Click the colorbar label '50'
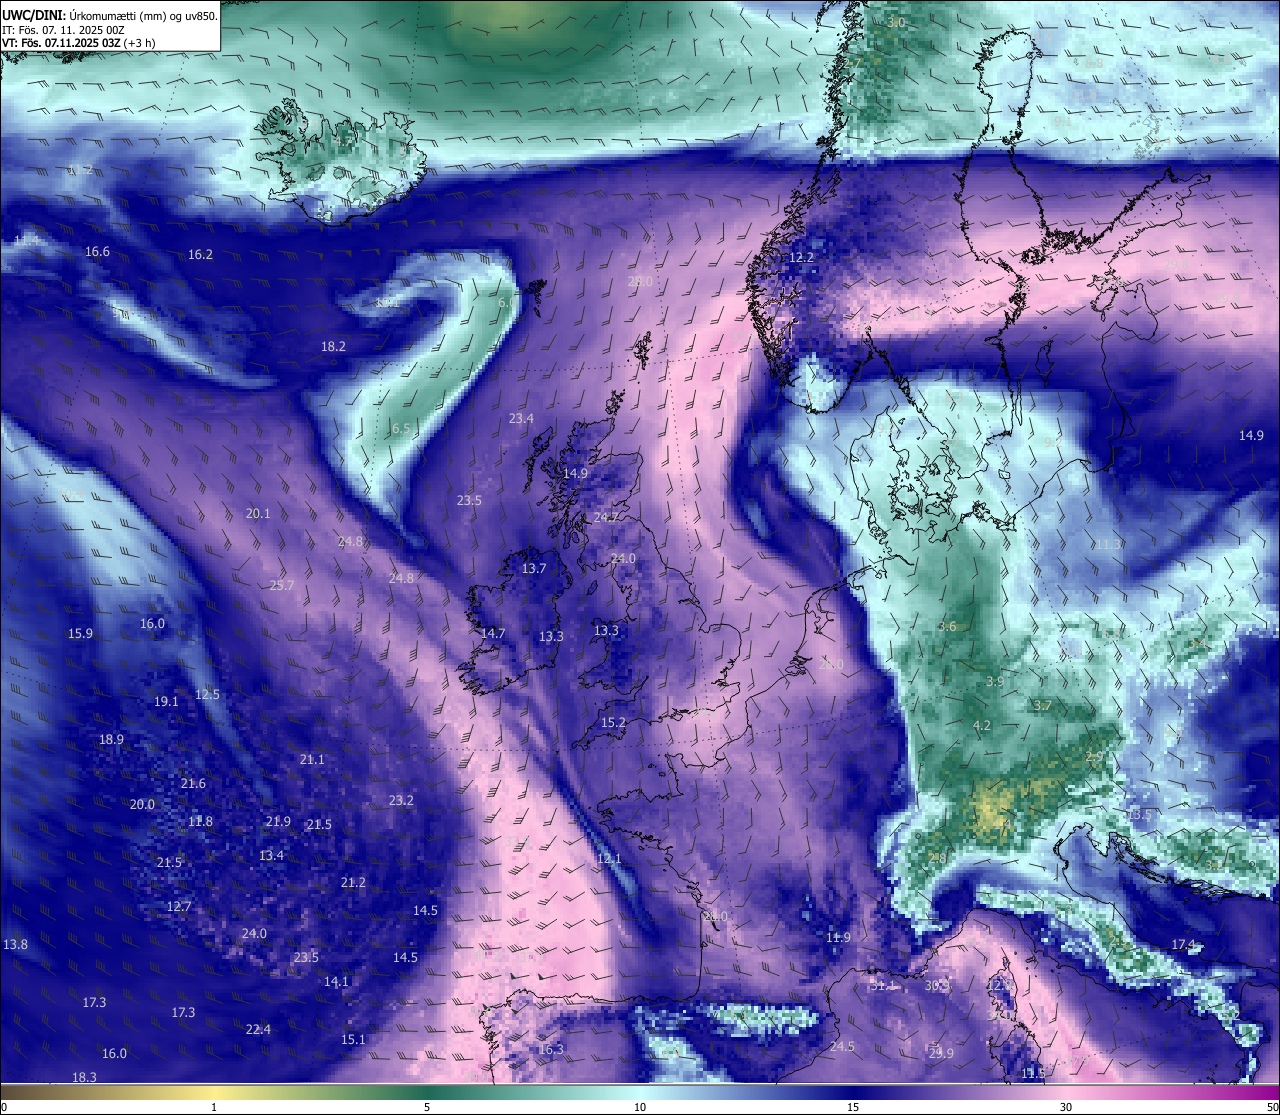Viewport: 1280px width, 1115px height. tap(1272, 1107)
